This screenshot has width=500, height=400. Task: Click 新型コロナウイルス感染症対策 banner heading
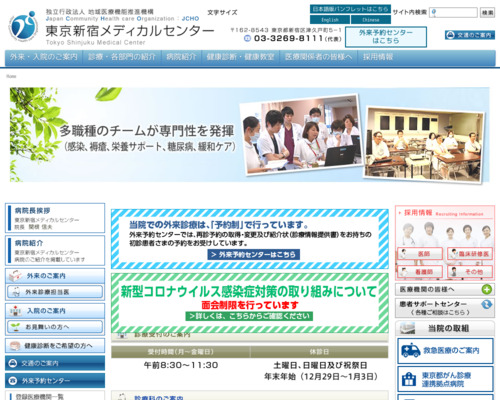tap(249, 291)
